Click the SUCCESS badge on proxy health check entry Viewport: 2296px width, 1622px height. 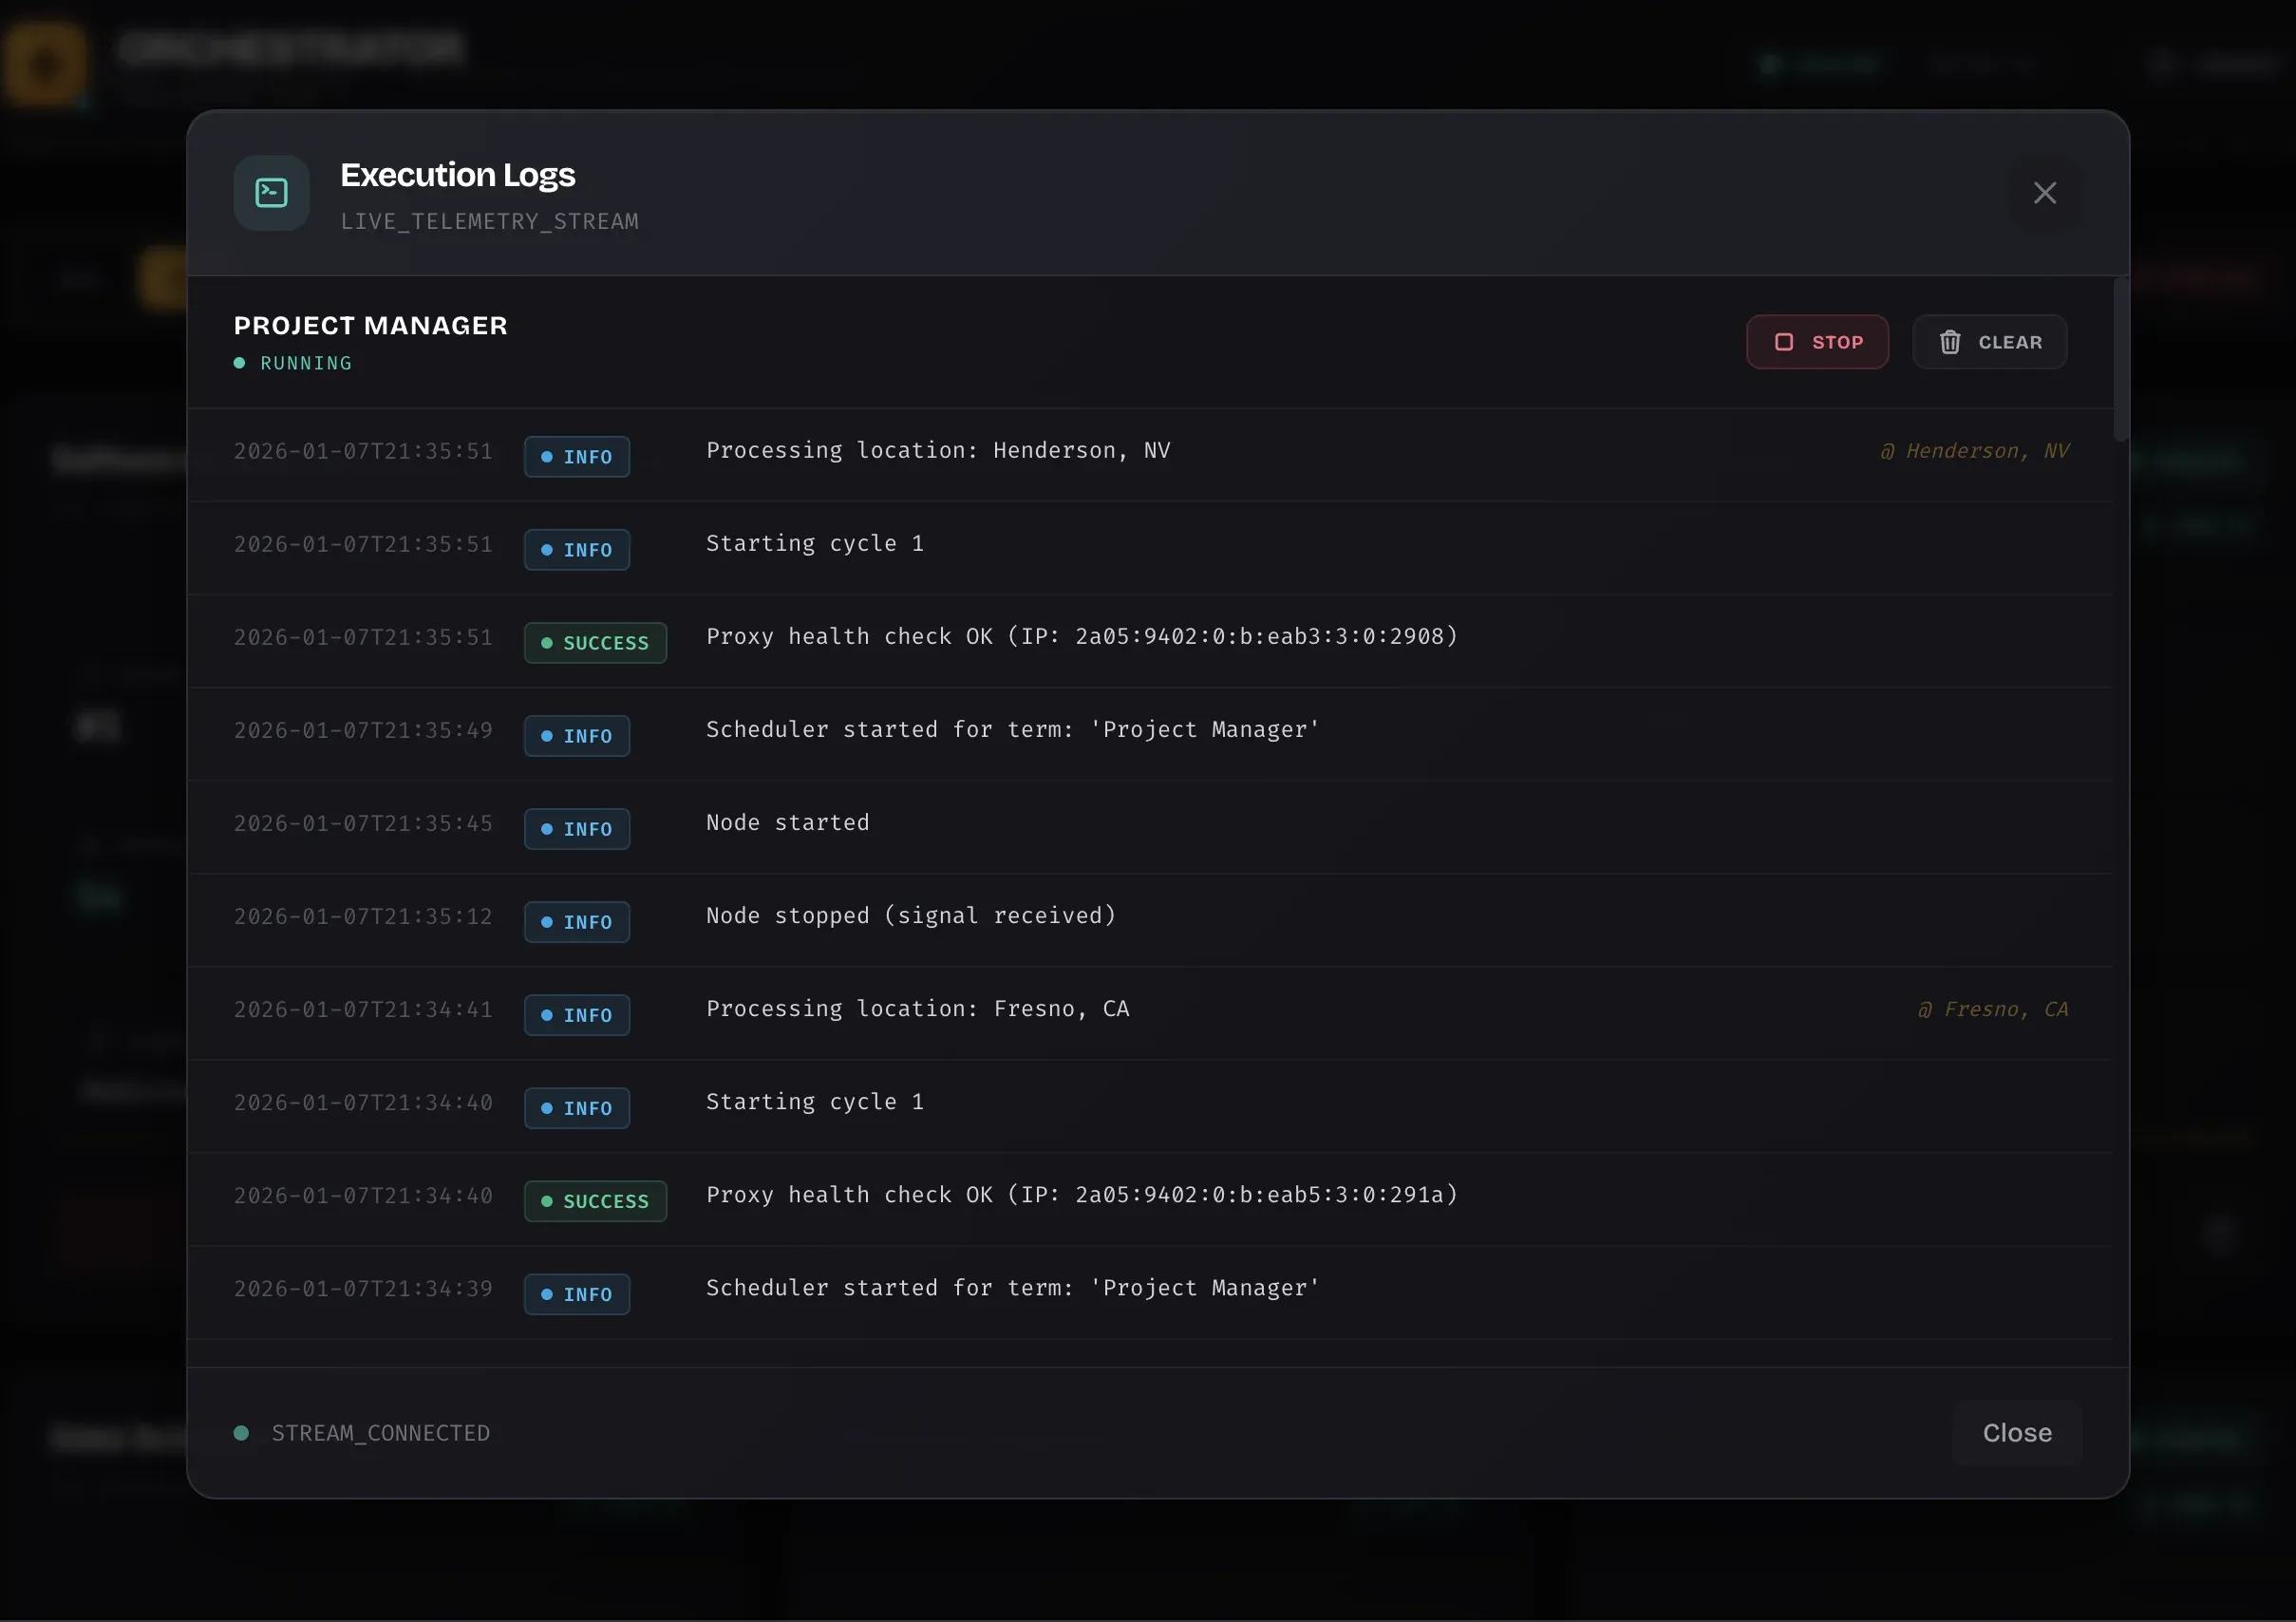click(595, 642)
